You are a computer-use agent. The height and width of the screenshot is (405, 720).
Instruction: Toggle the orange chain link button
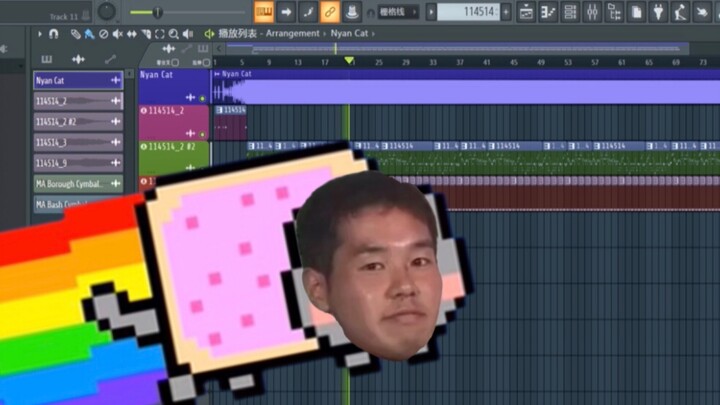tap(330, 12)
